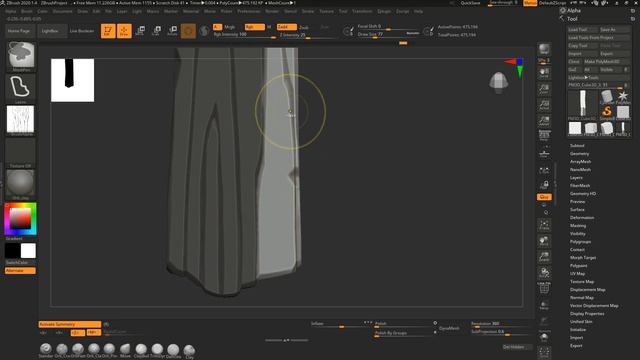This screenshot has height=360, width=640.
Task: Expand the NanoMesh section
Action: 580,170
